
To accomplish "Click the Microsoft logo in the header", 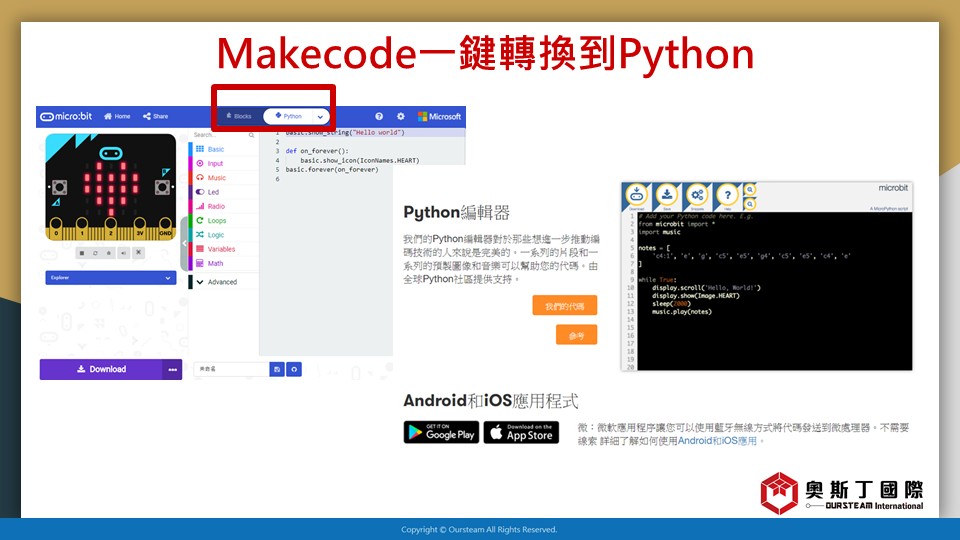I will [440, 116].
